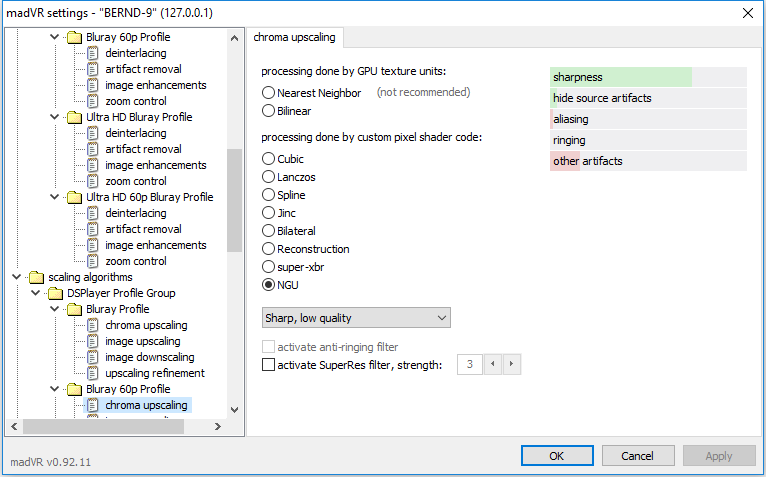Select the Nearest Neighbor radio button
This screenshot has height=477, width=766.
(268, 92)
